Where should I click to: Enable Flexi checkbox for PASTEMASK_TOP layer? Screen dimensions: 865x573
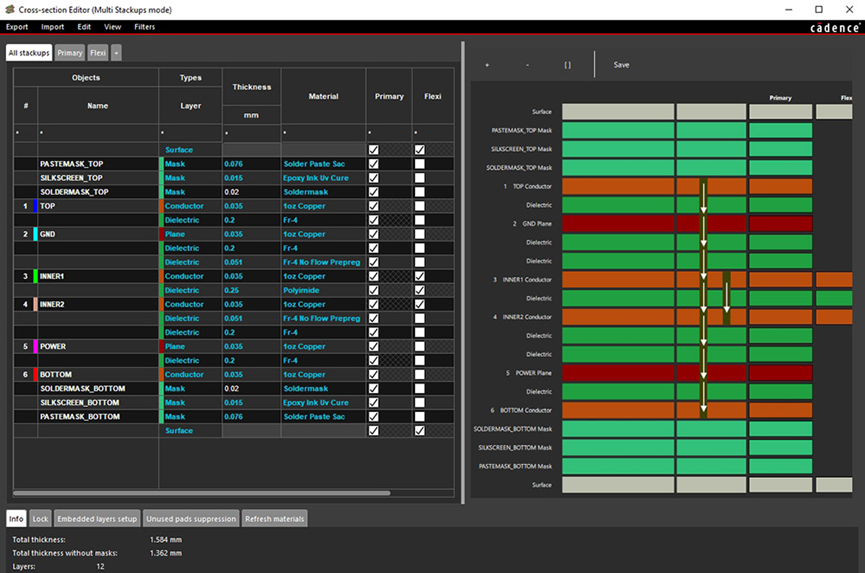[420, 164]
